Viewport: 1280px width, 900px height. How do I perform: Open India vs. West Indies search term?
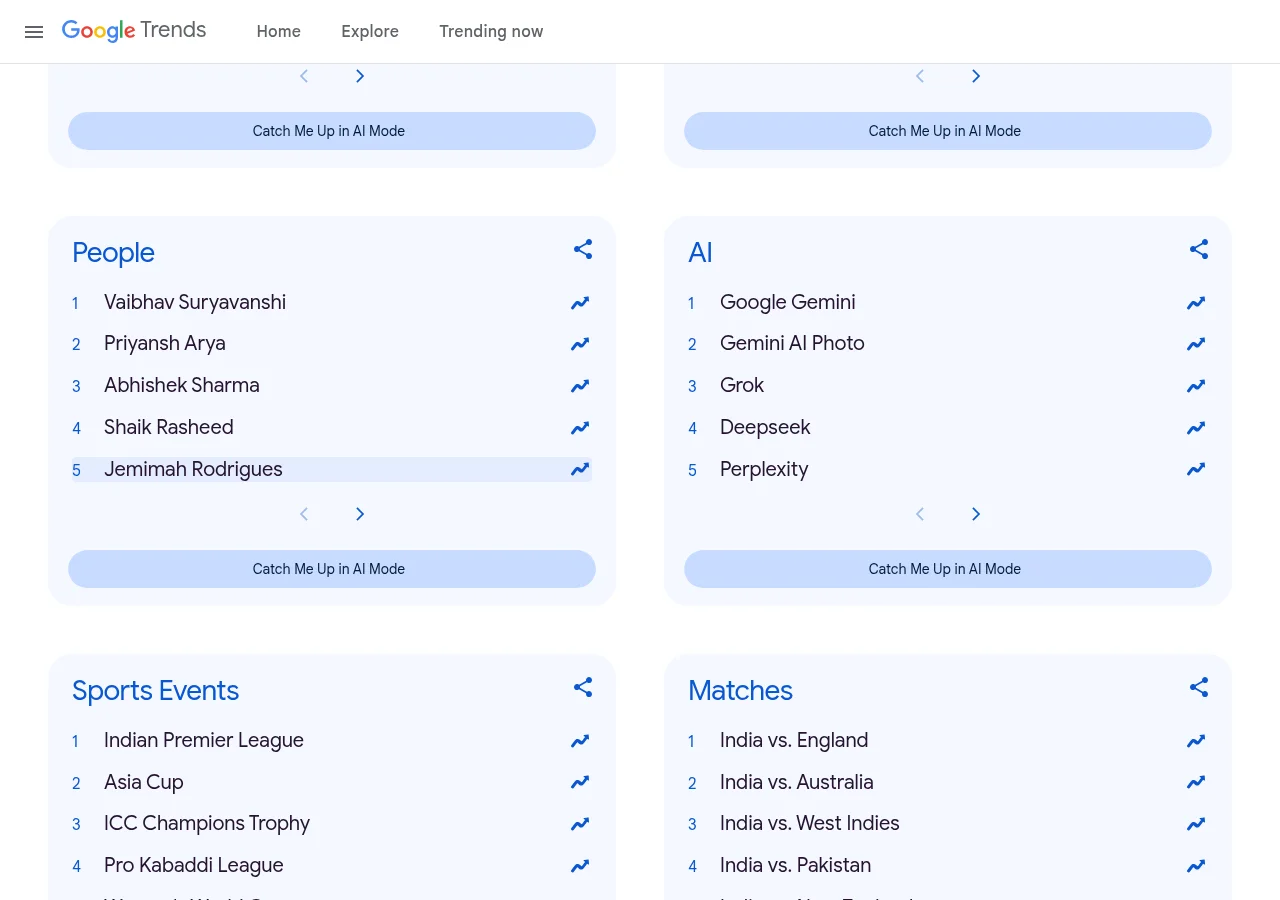coord(810,823)
